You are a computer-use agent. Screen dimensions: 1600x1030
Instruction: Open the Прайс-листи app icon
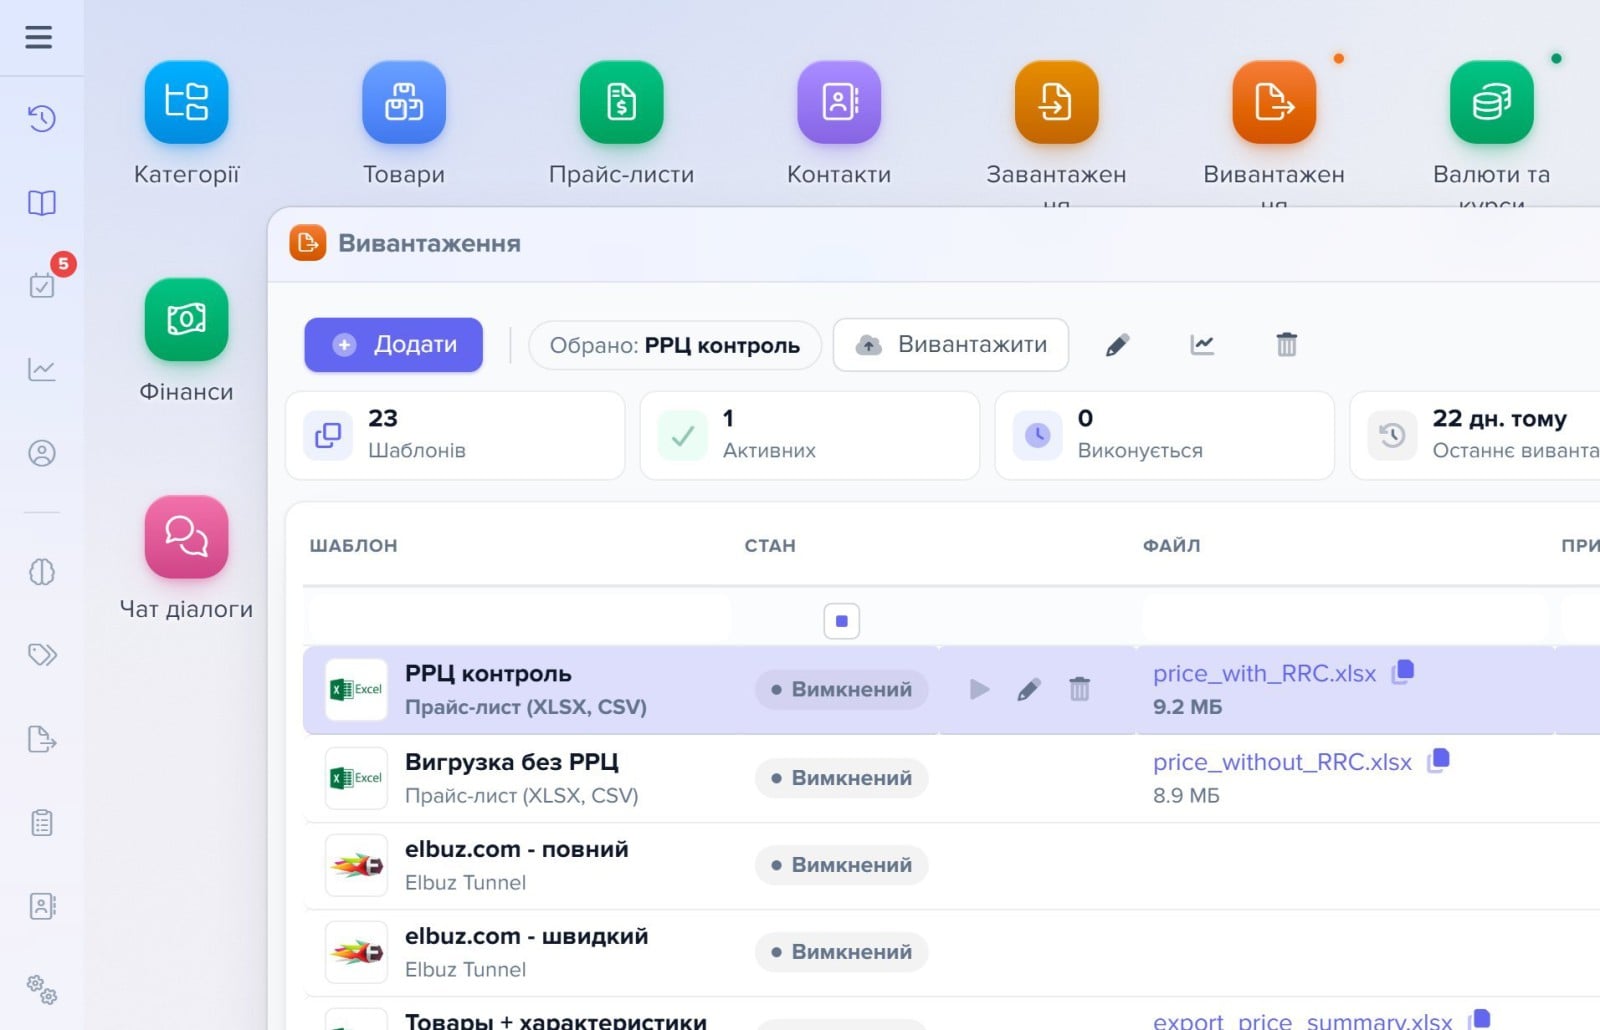point(621,102)
